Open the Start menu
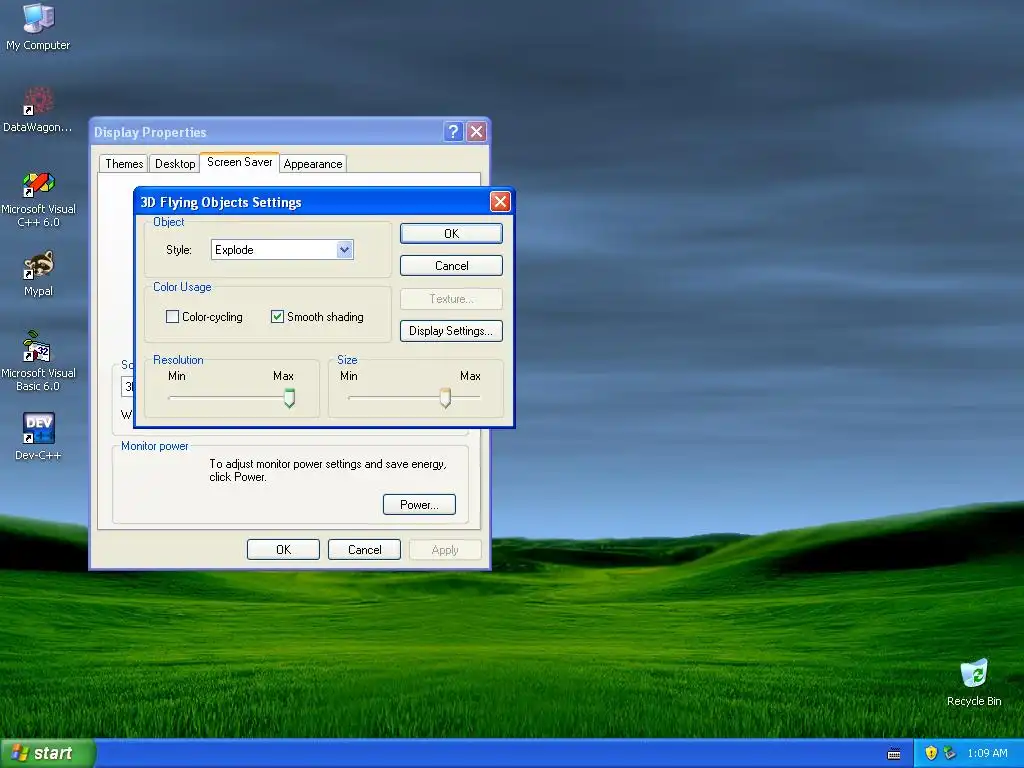Screen dimensions: 1024x768 click(x=48, y=753)
